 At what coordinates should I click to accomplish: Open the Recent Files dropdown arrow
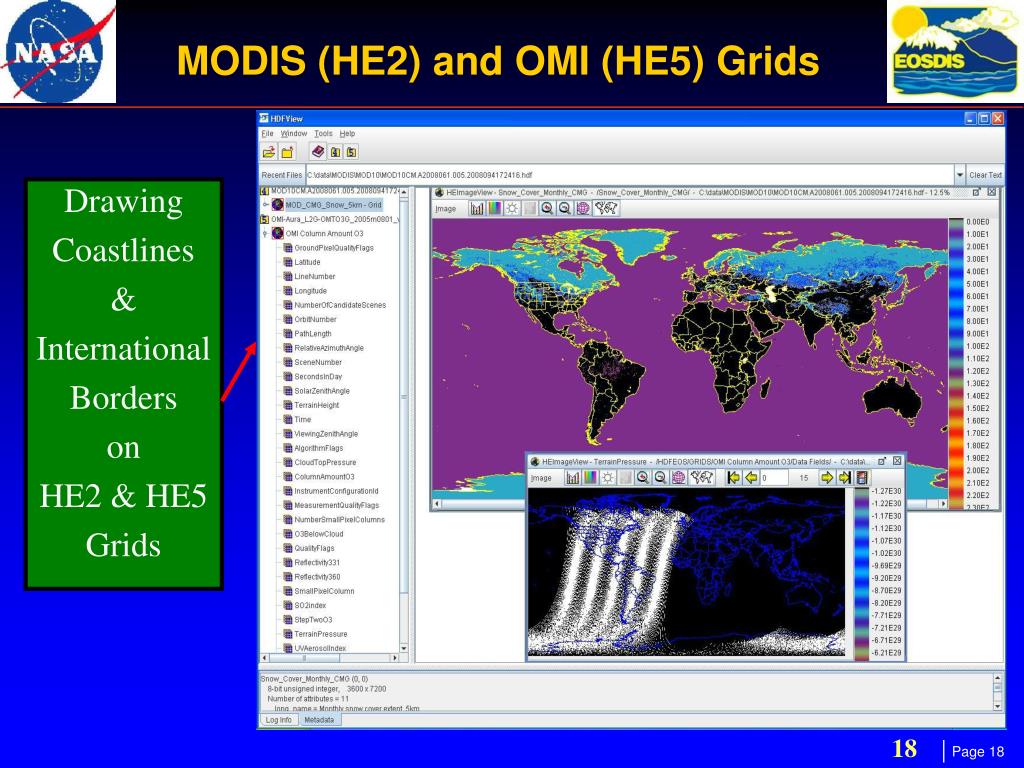pyautogui.click(x=959, y=175)
